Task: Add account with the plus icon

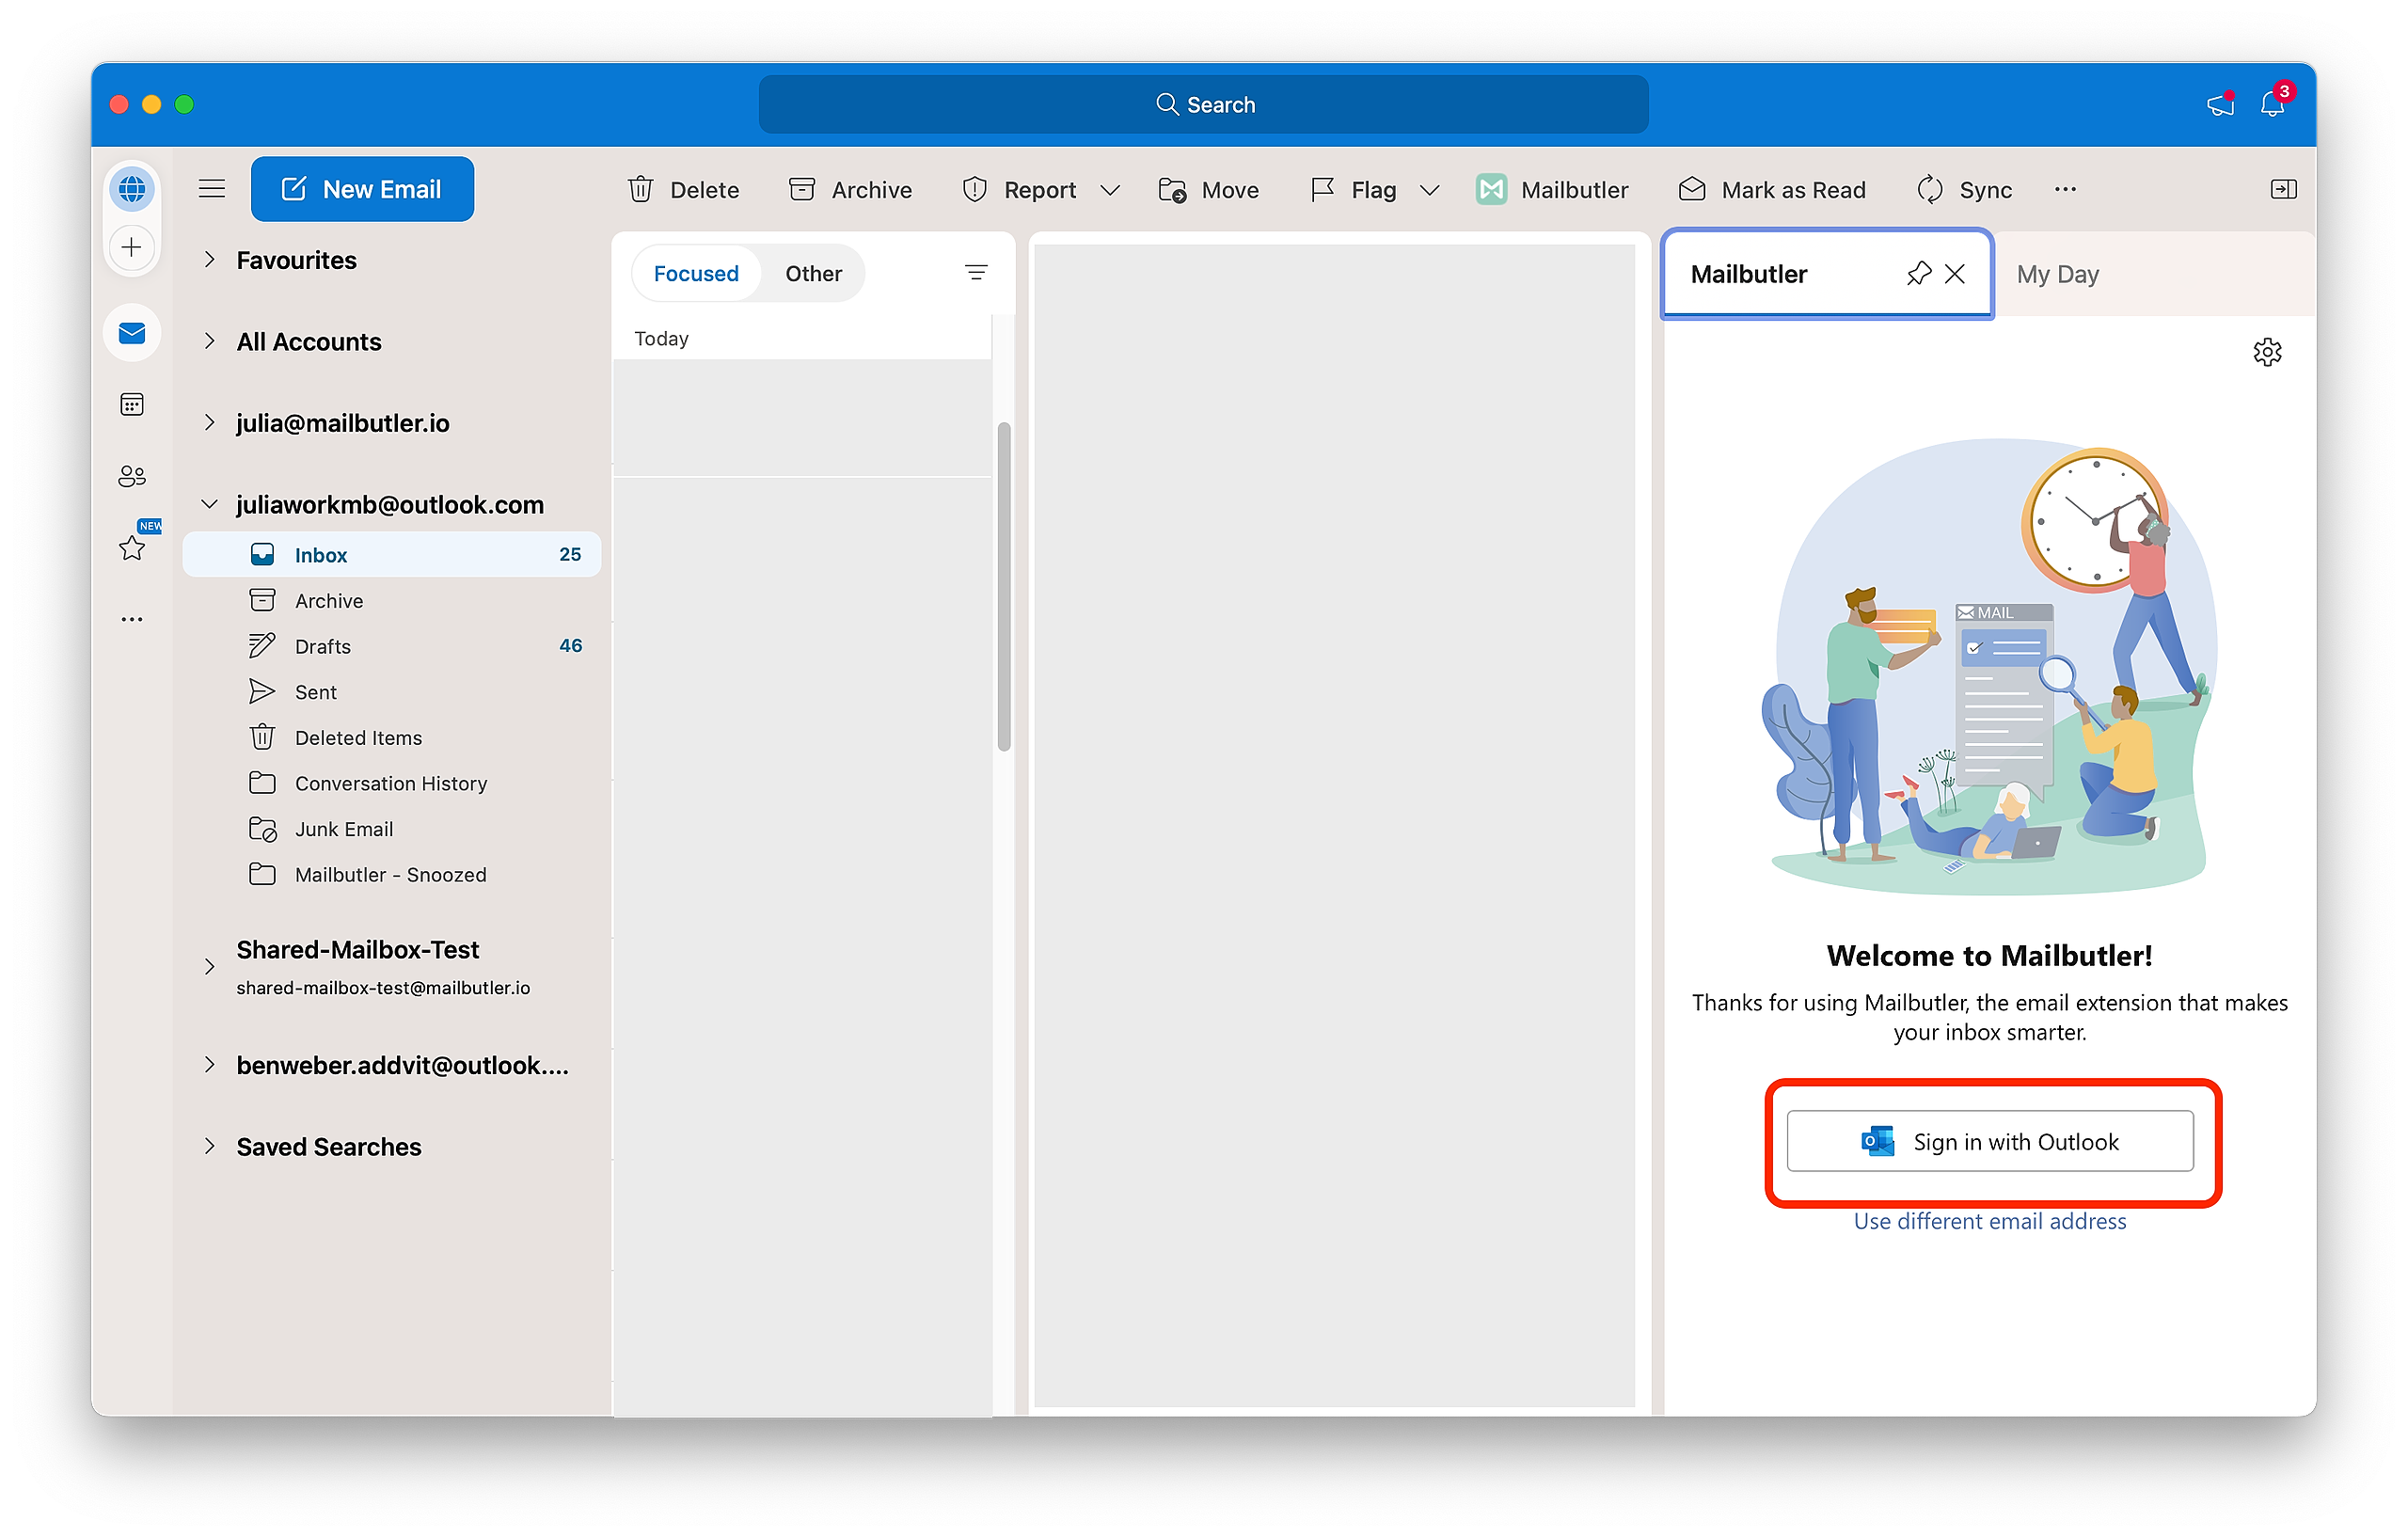Action: click(x=132, y=247)
